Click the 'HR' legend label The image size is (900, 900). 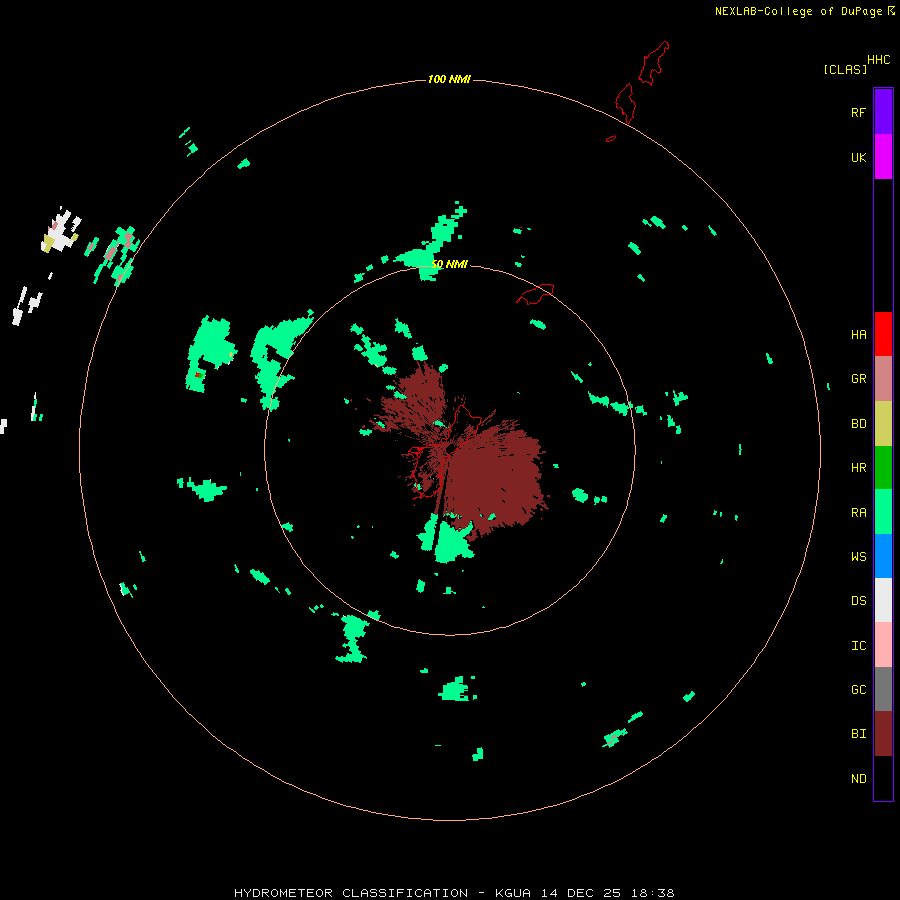(858, 468)
